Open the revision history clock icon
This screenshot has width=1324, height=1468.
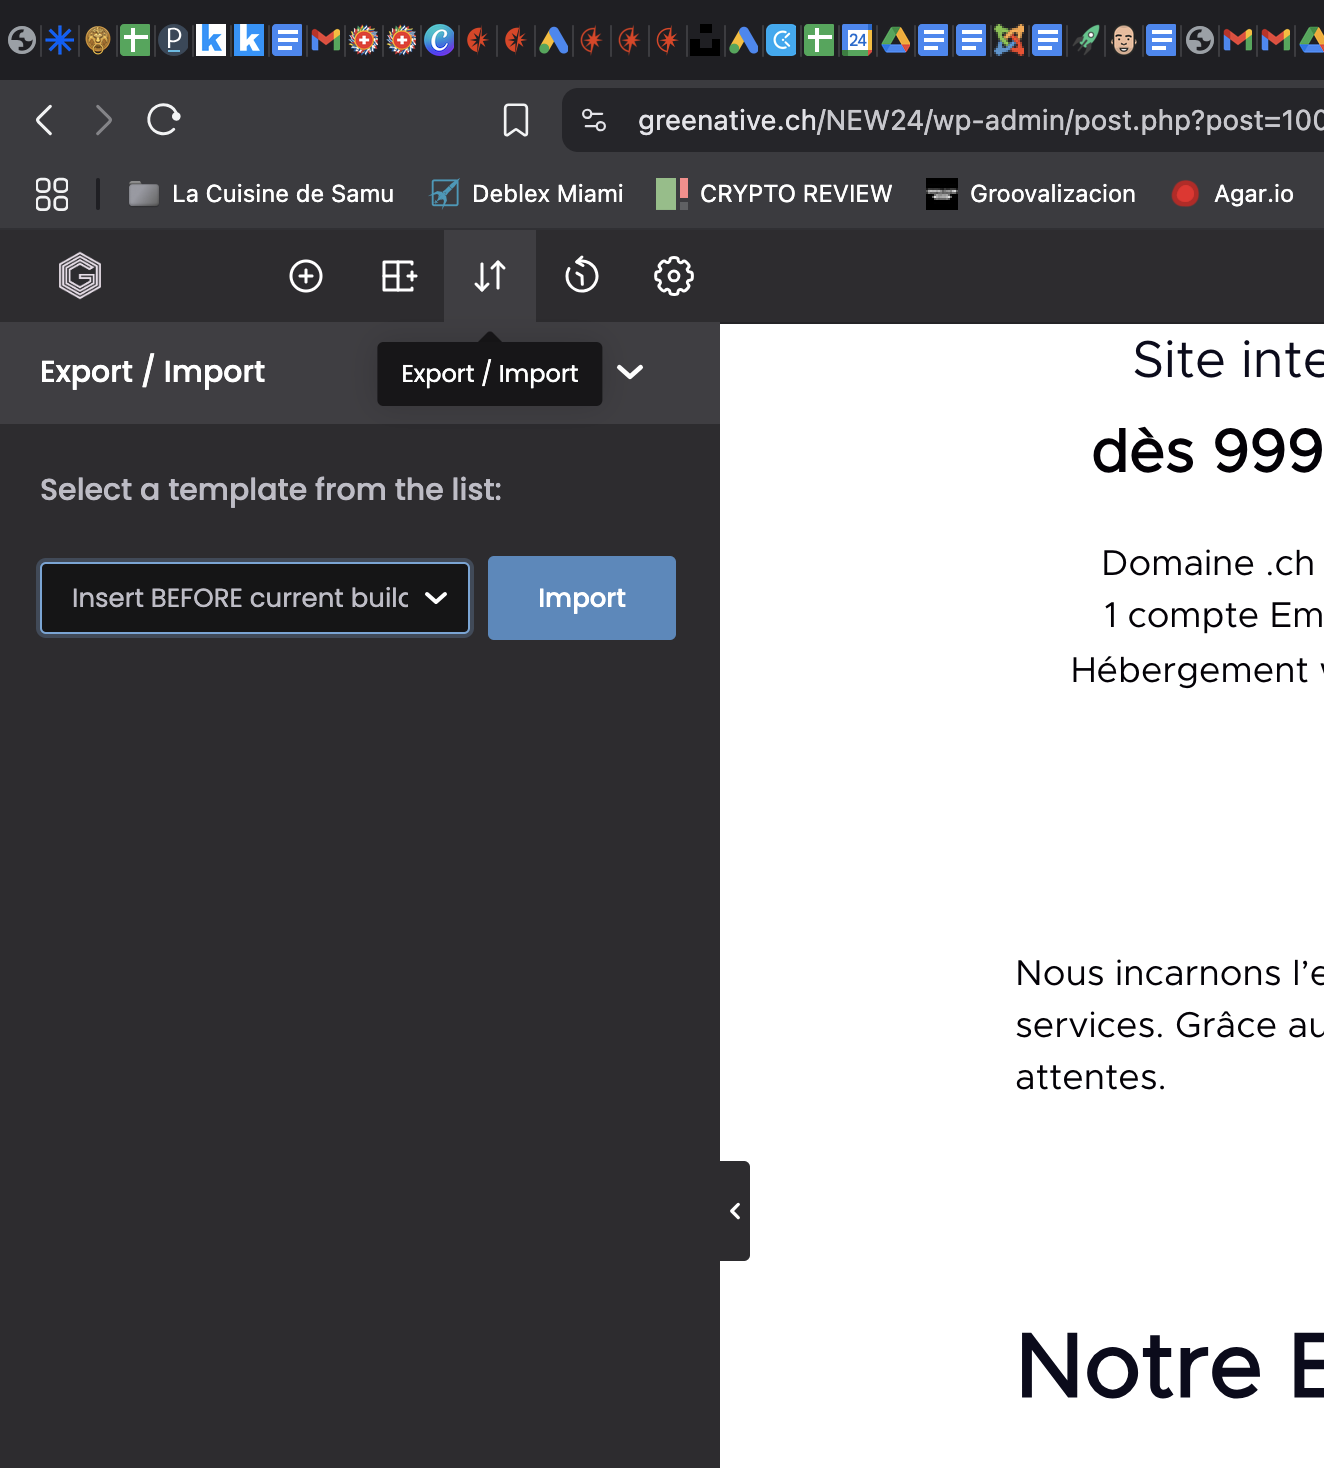click(582, 276)
